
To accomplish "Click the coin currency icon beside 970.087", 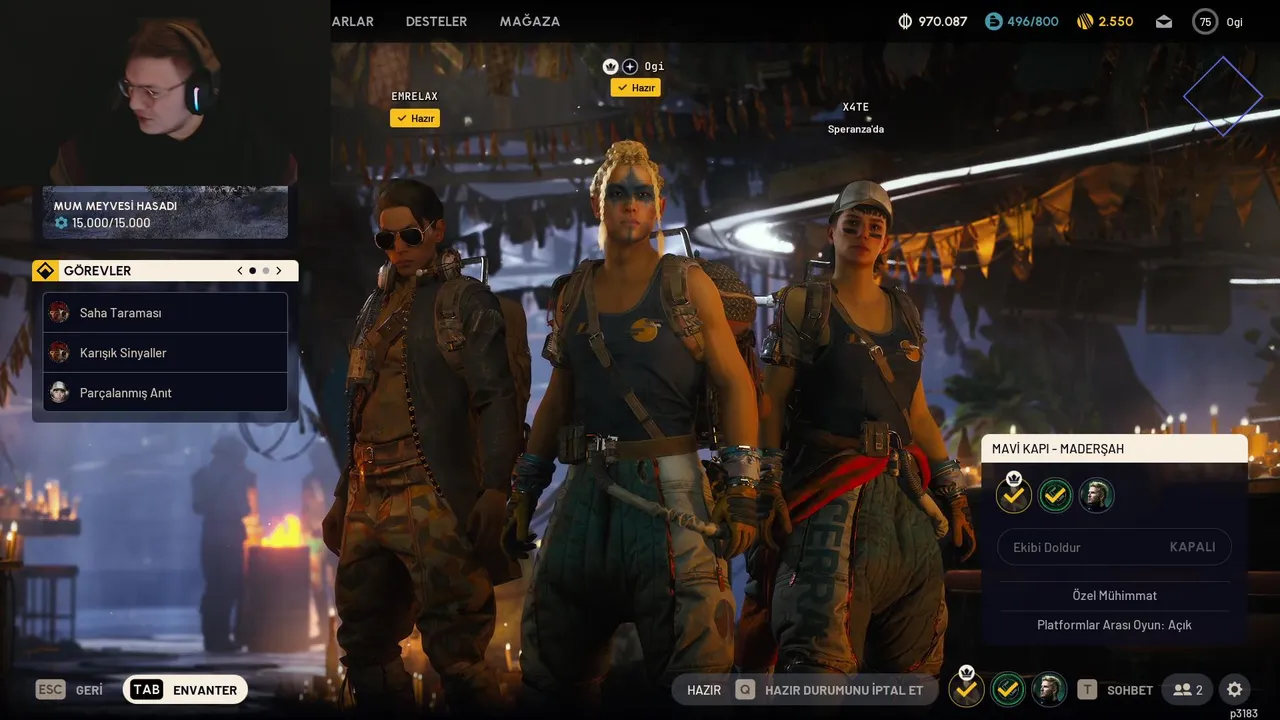I will click(x=906, y=21).
